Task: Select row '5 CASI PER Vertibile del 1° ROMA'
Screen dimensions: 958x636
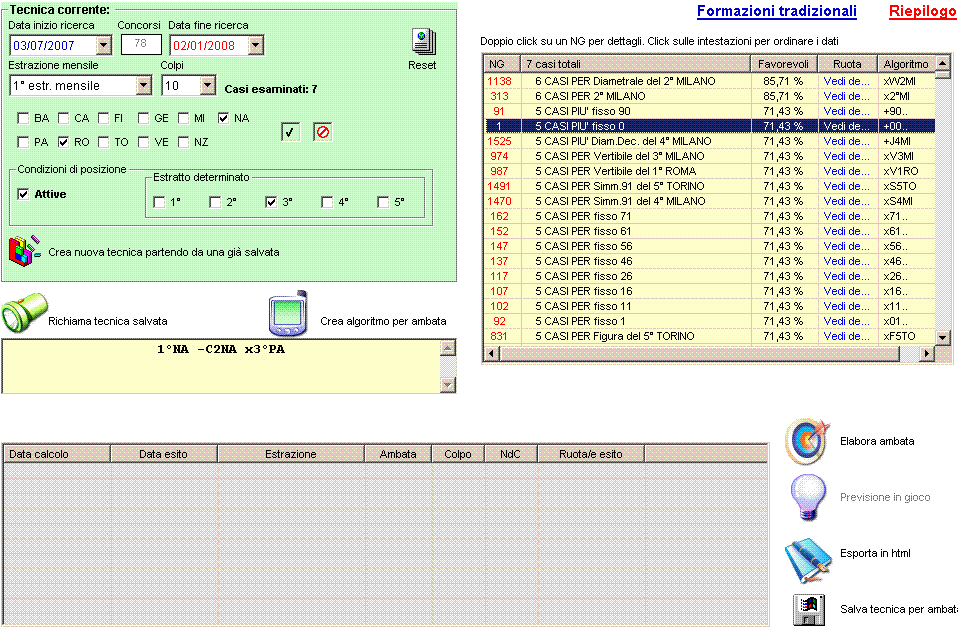Action: point(710,171)
